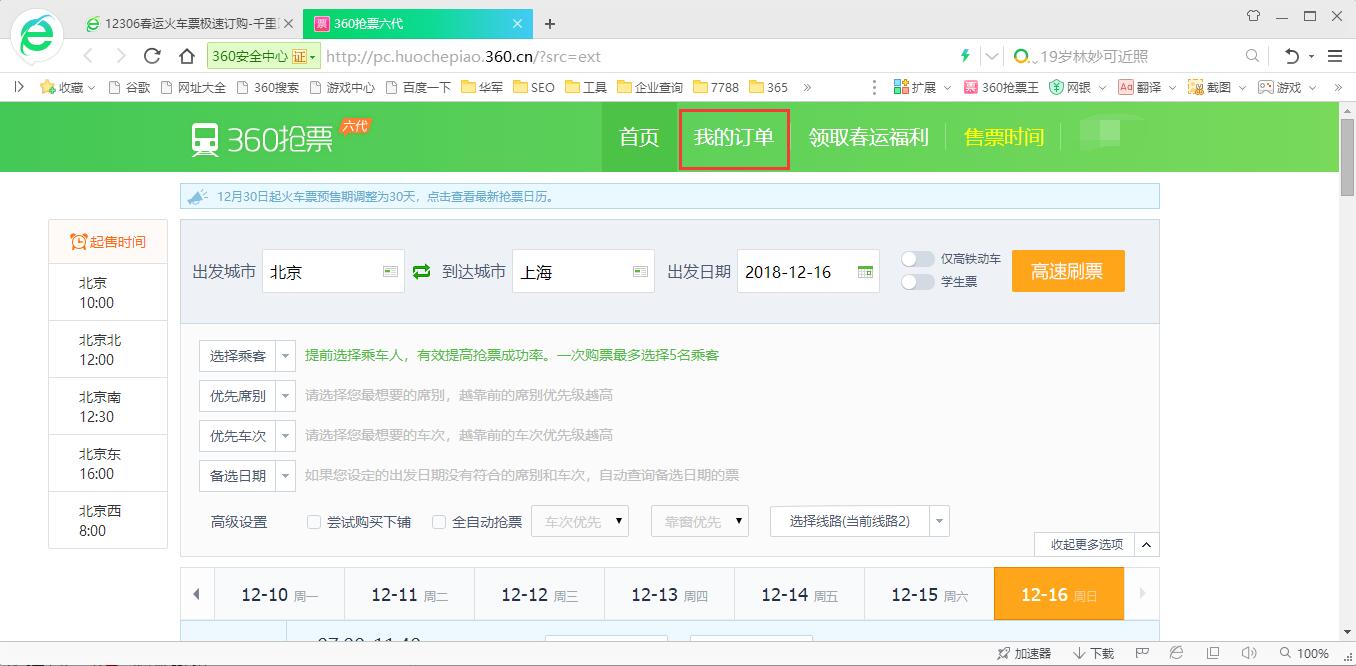
Task: Check the 尝试购买下铺 checkbox
Action: click(313, 521)
